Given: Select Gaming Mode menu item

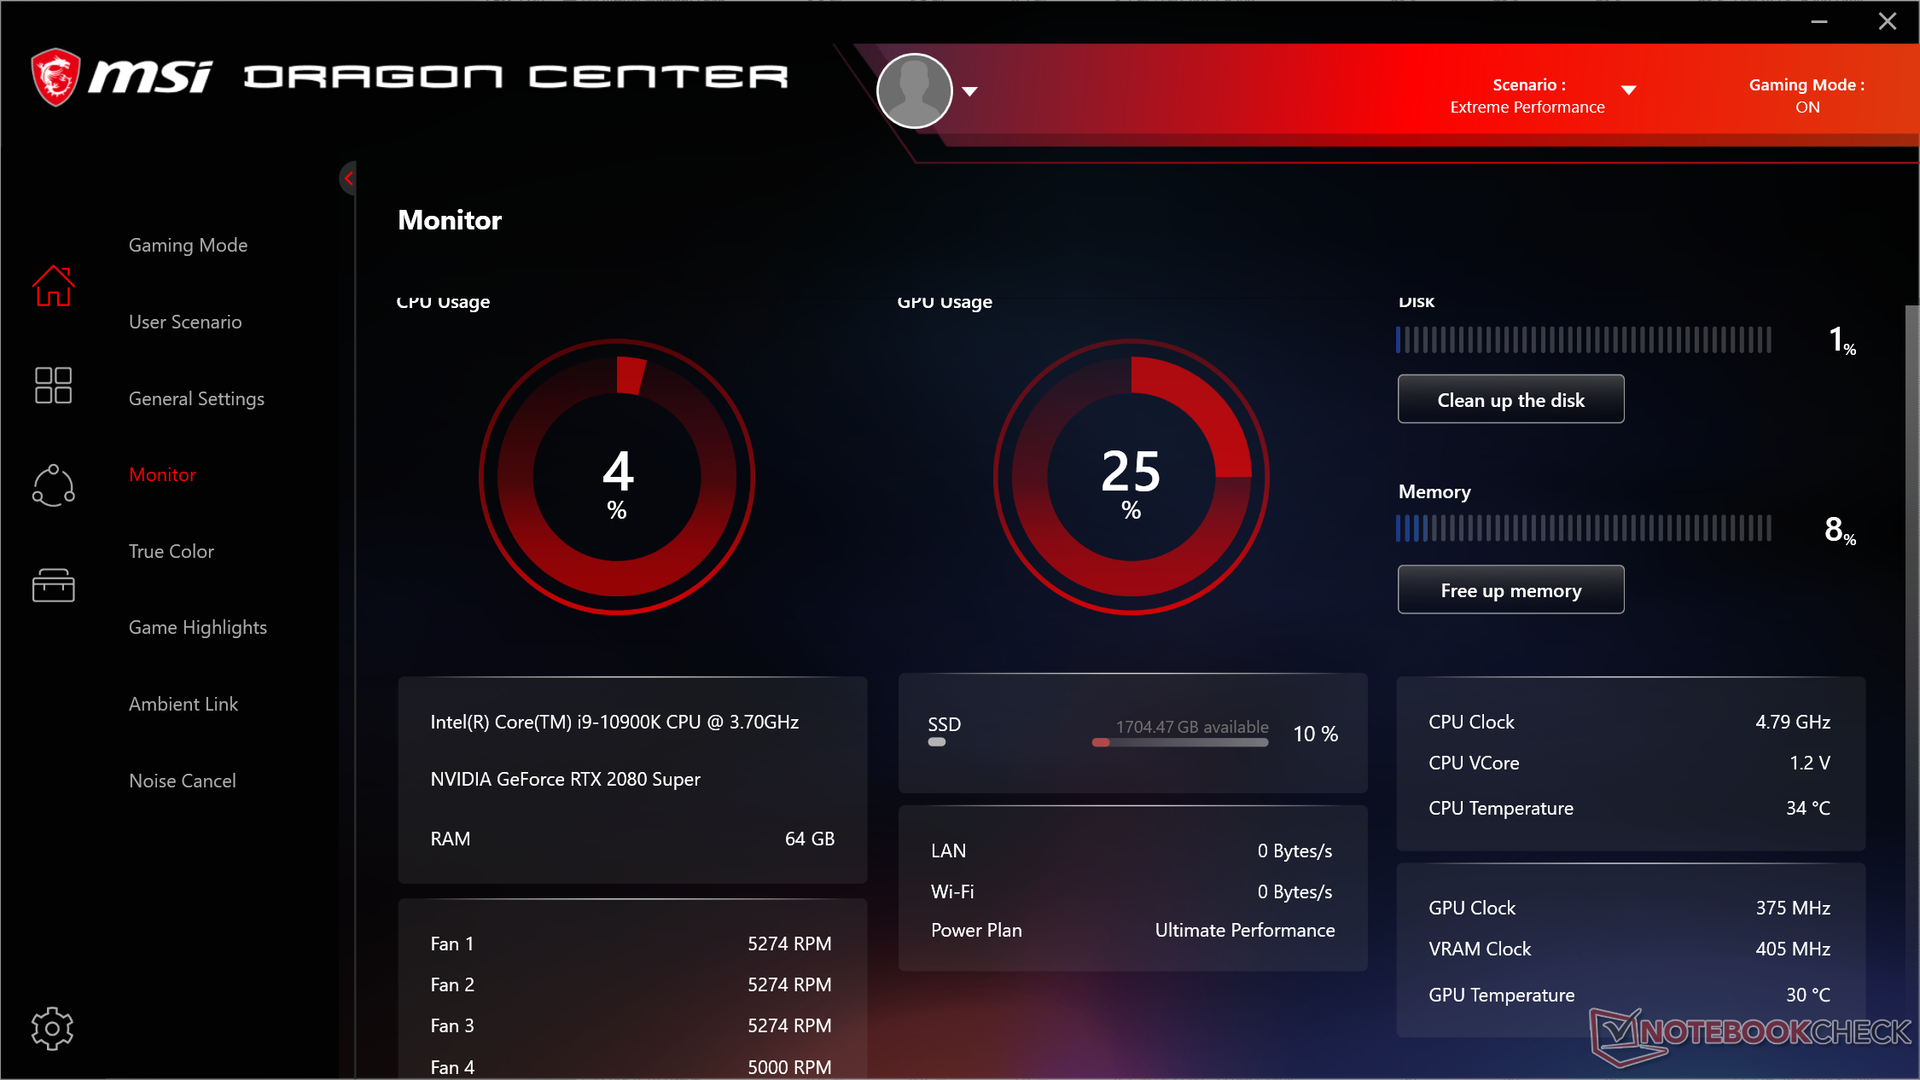Looking at the screenshot, I should 188,245.
